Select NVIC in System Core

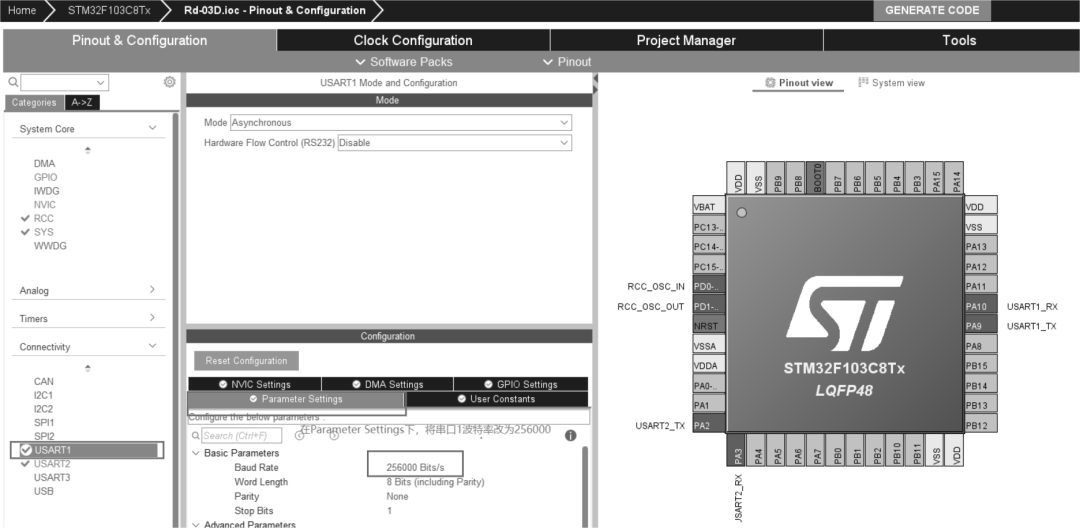point(45,205)
